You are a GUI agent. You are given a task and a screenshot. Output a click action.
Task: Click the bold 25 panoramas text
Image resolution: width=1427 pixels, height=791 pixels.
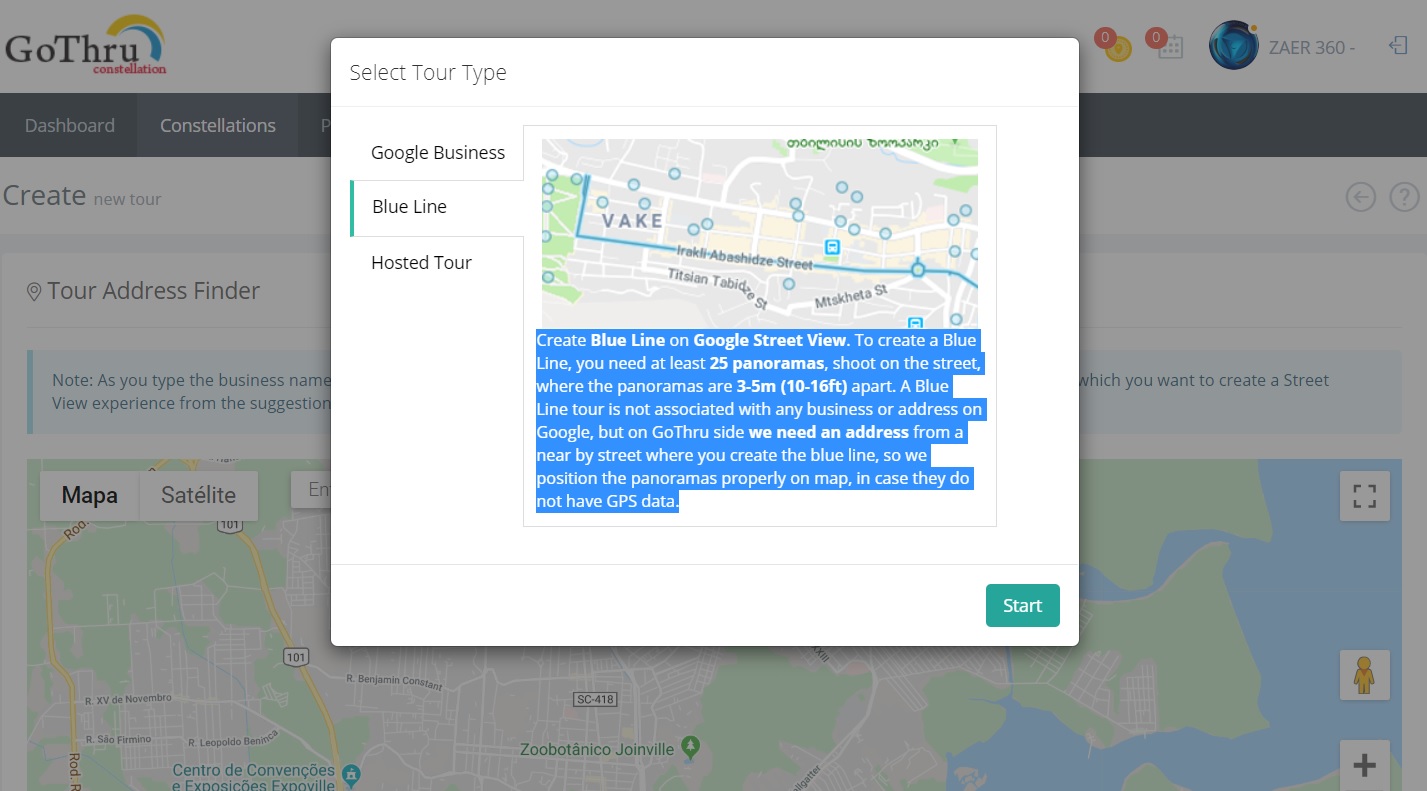[767, 363]
